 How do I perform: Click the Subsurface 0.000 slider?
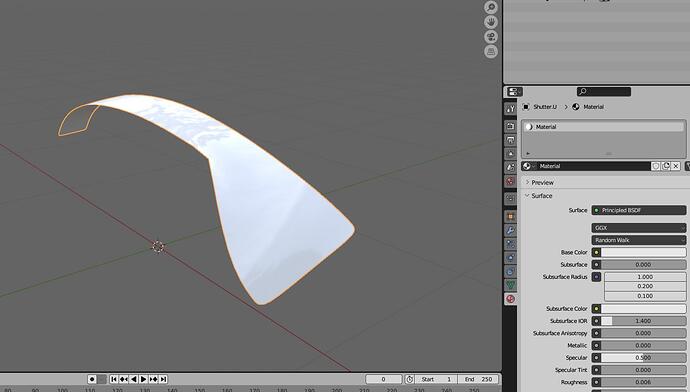tap(643, 264)
